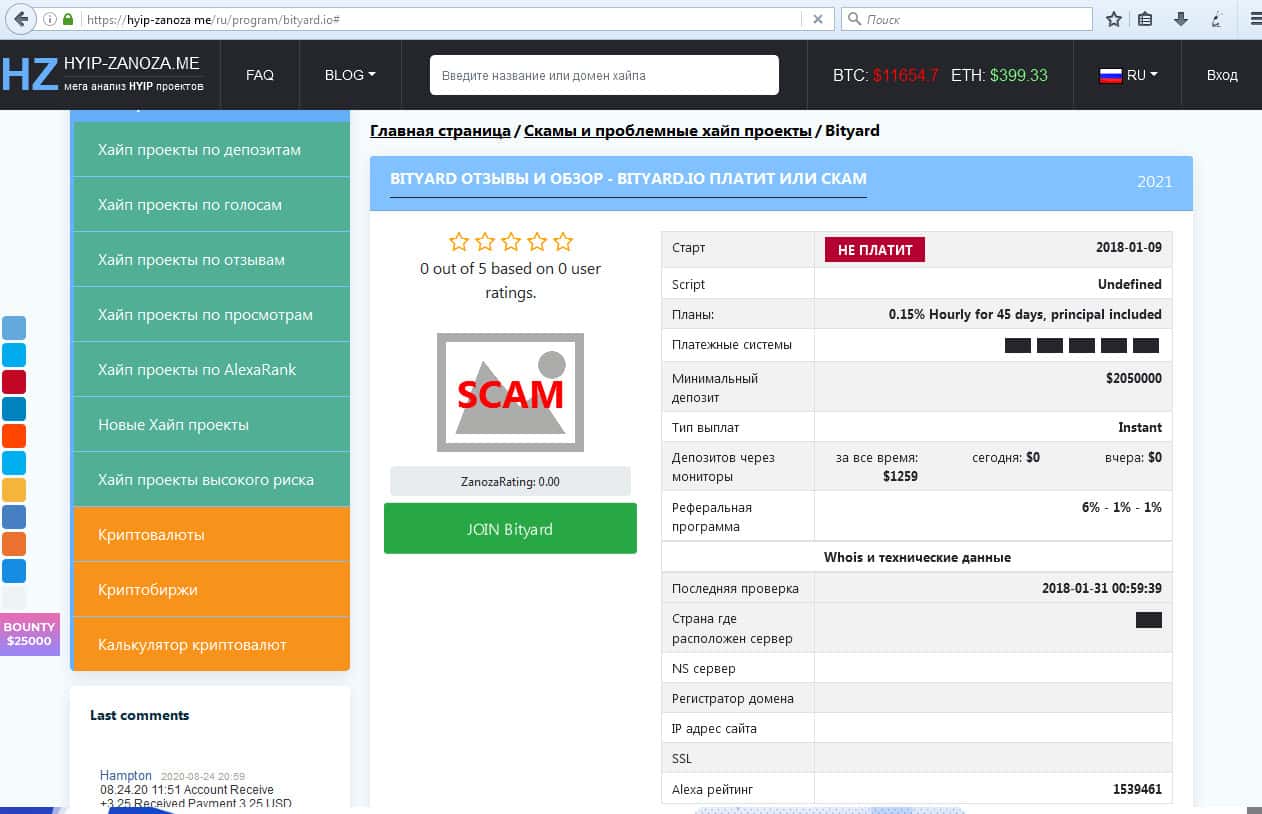Rate Bityard with the first star
This screenshot has width=1262, height=814.
pyautogui.click(x=459, y=241)
